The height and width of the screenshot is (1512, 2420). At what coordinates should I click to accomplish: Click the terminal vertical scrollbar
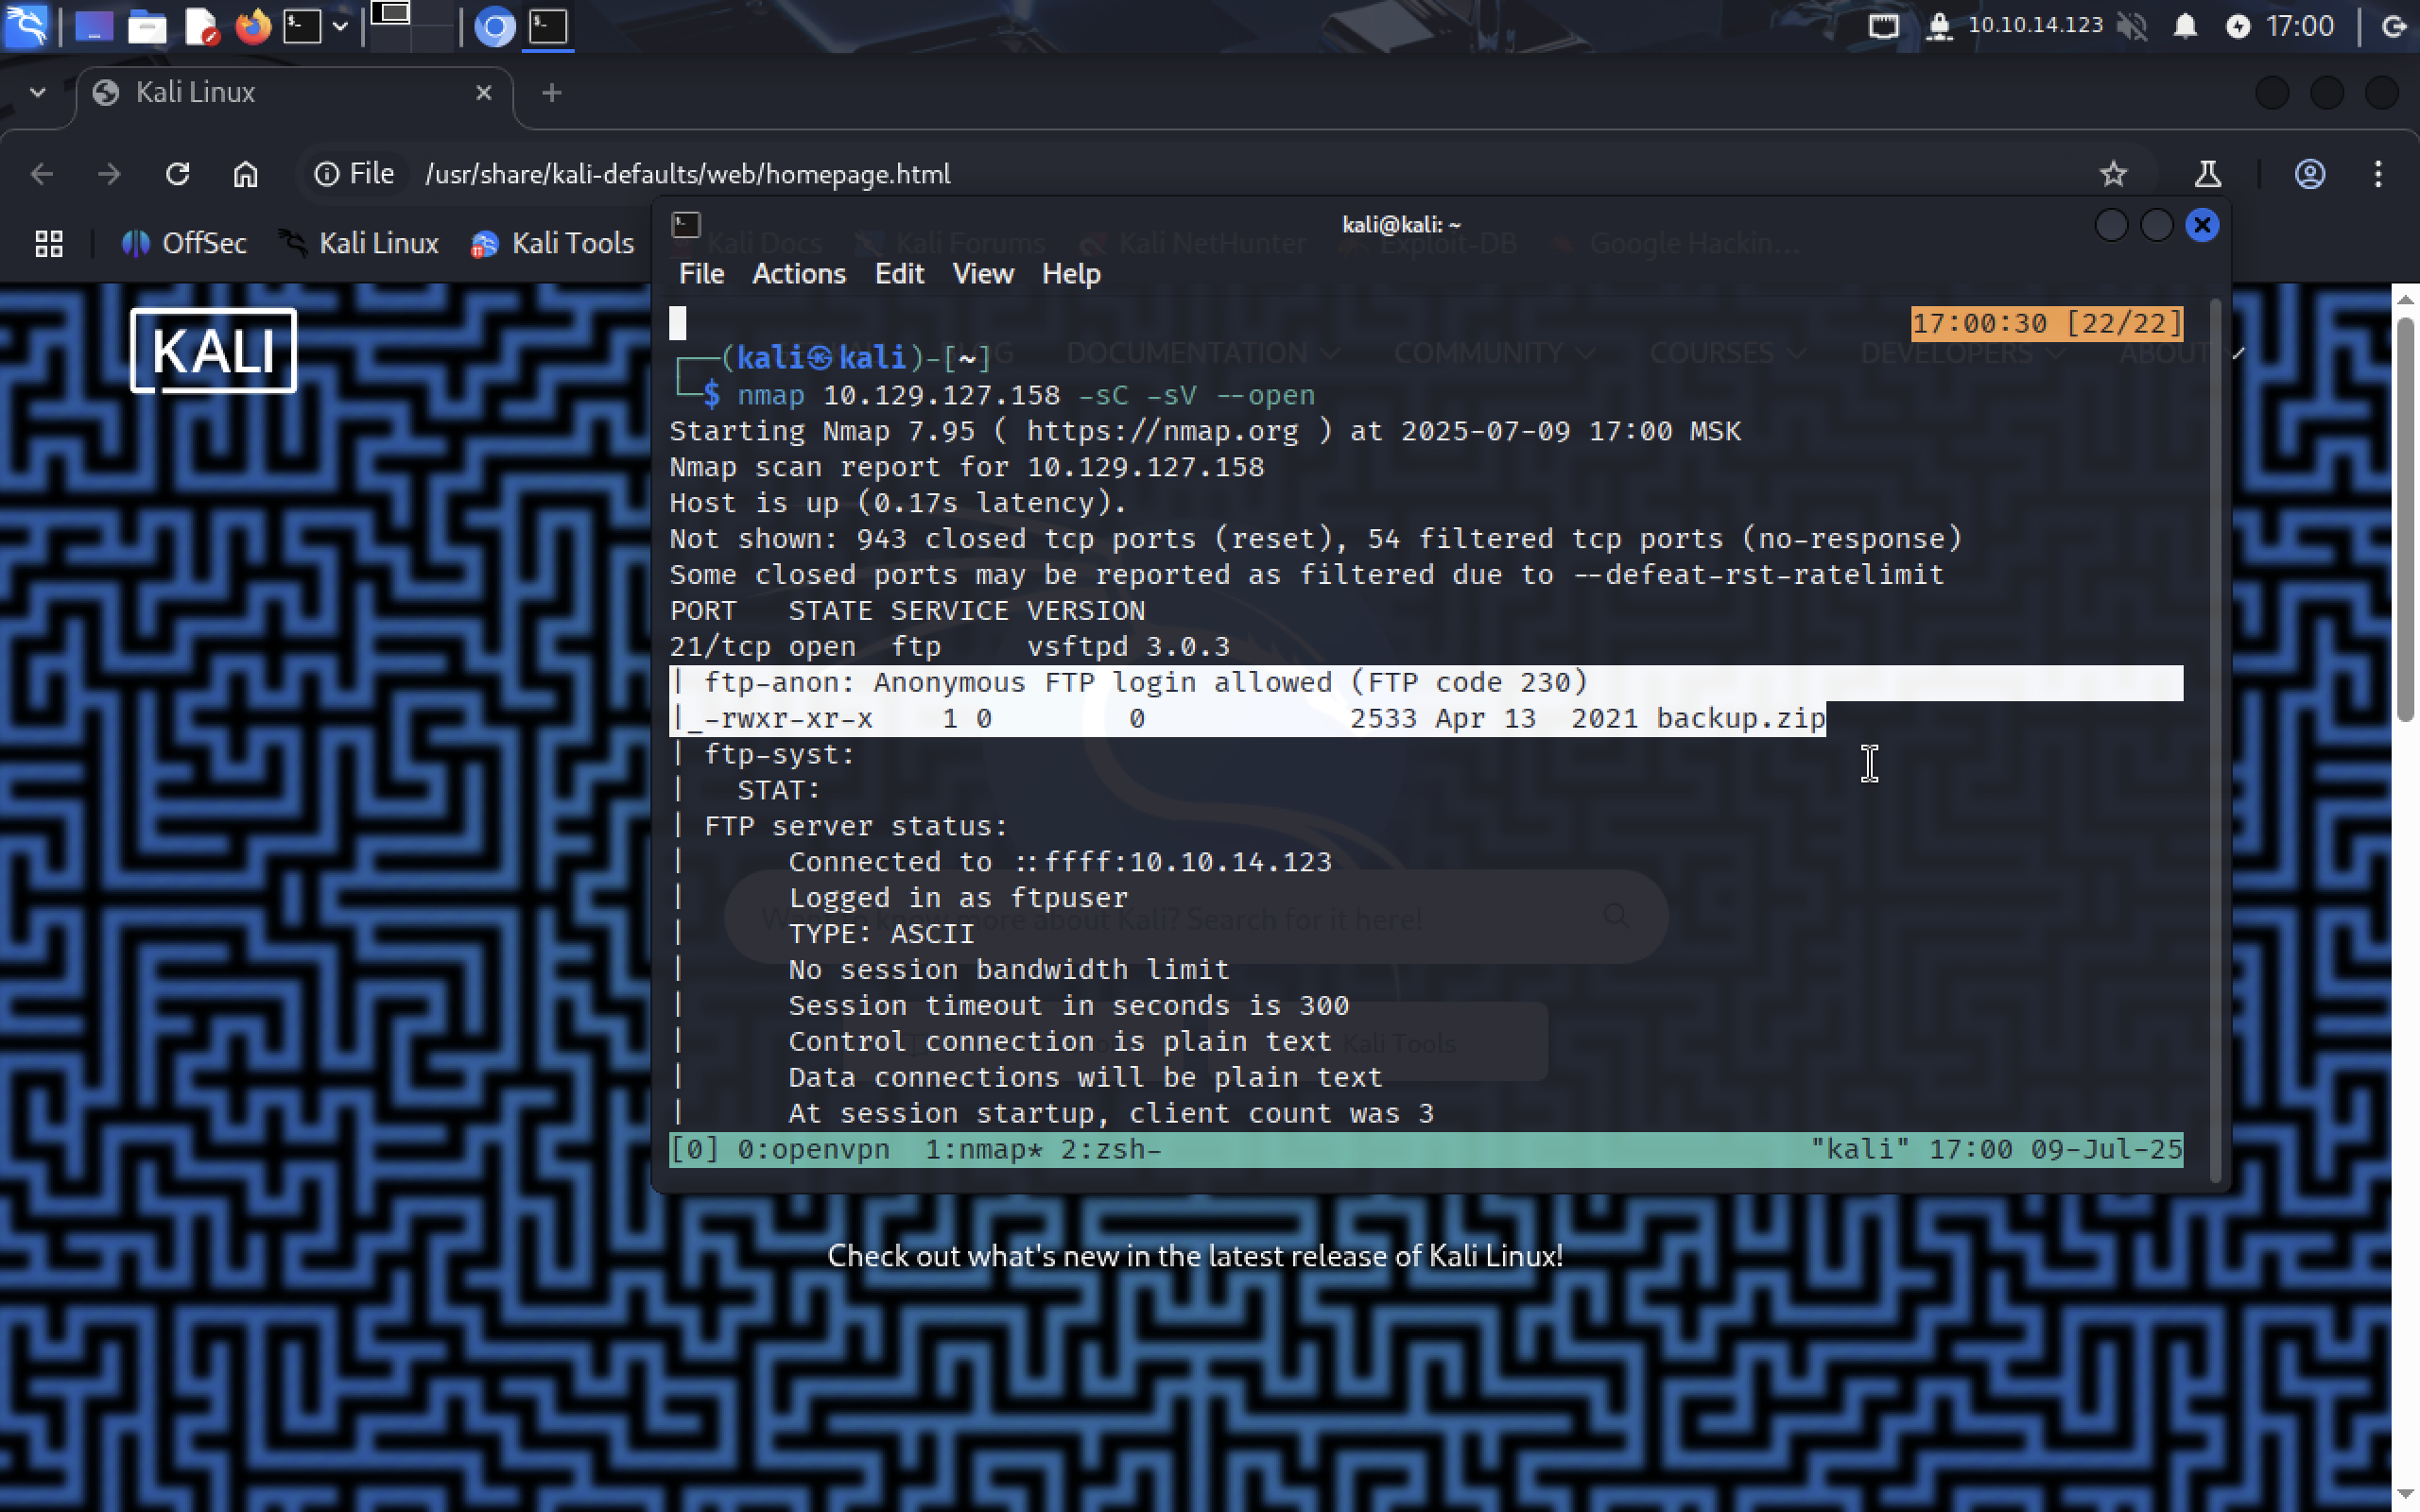[x=2216, y=740]
